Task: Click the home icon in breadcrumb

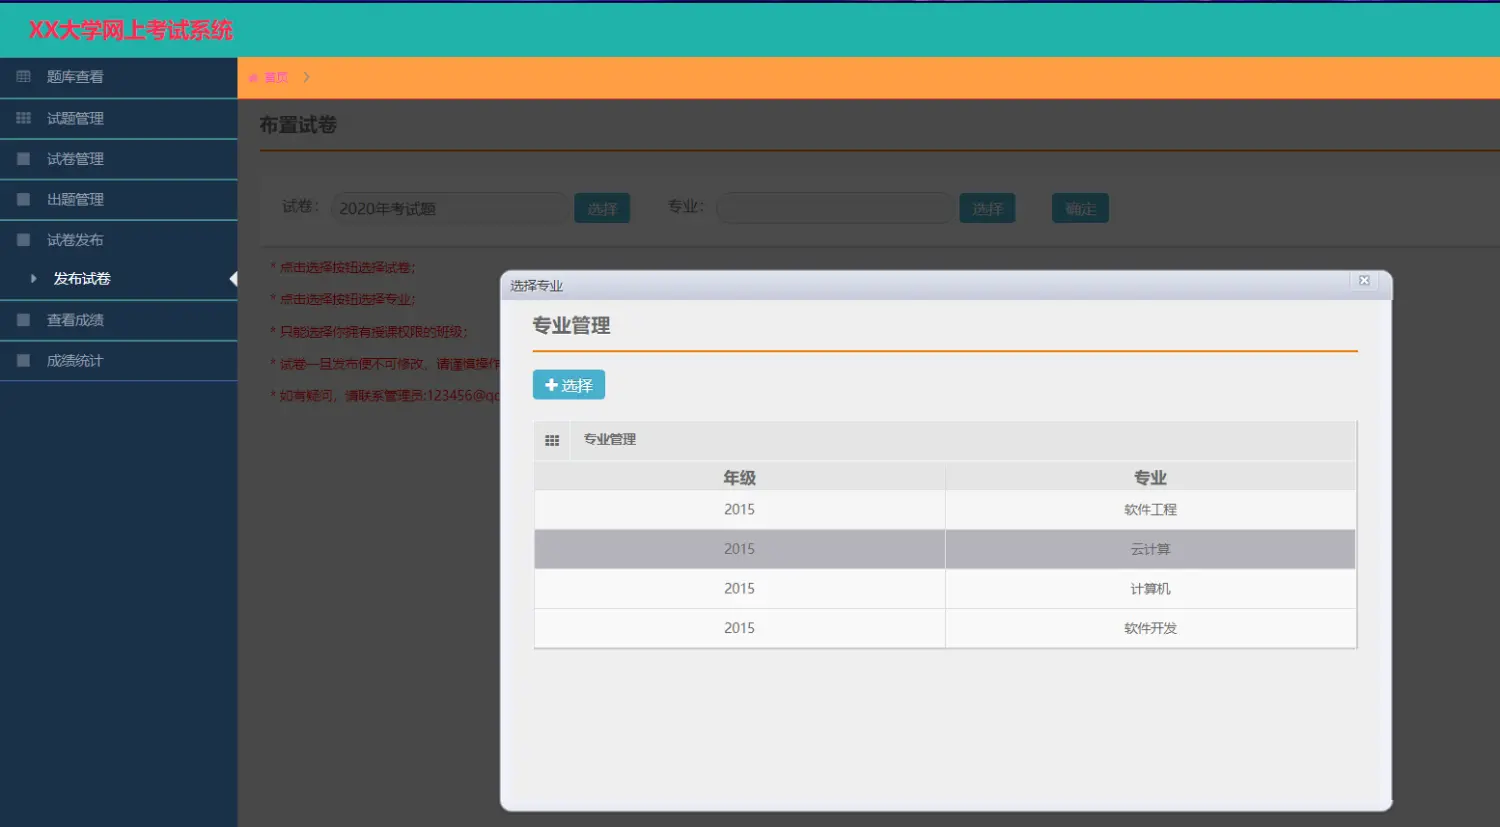Action: 253,78
